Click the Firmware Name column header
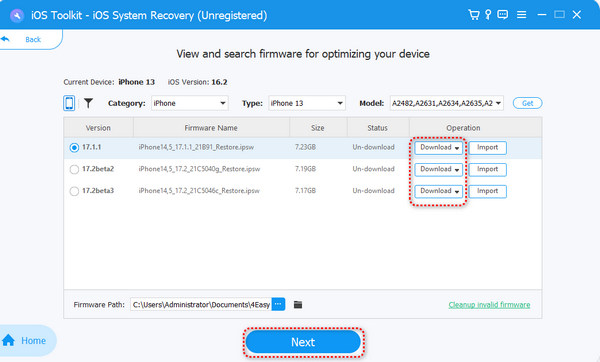The width and height of the screenshot is (600, 362). pos(211,128)
